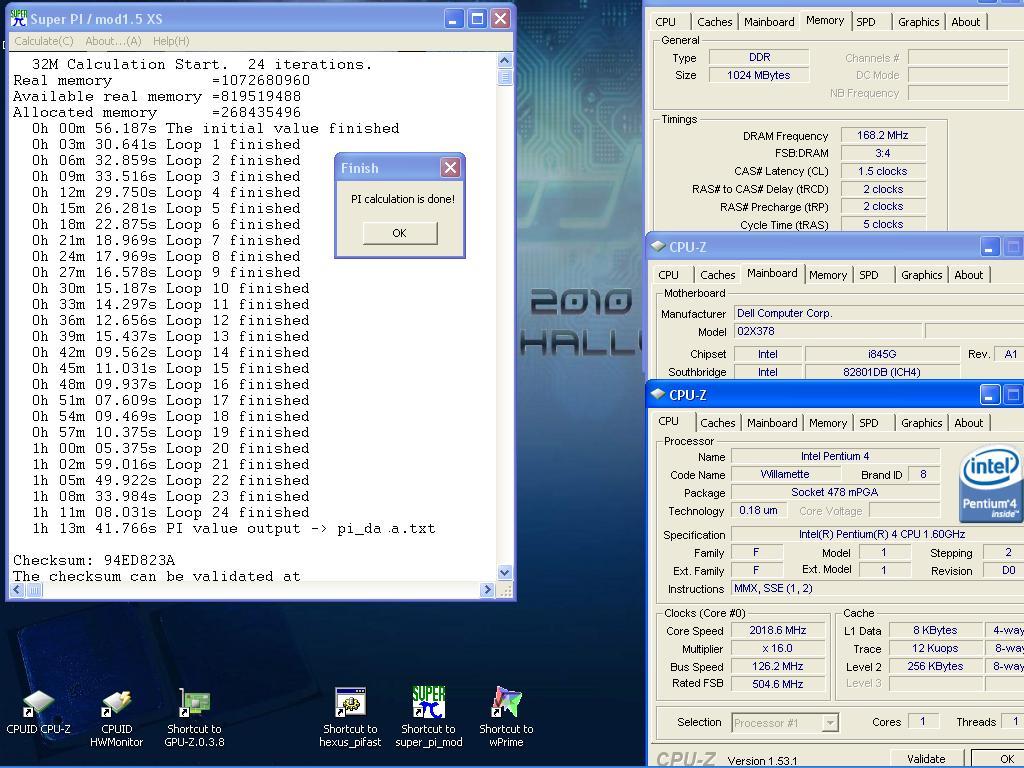This screenshot has width=1024, height=768.
Task: Open Graphics tab in bottom CPU-Z window
Action: pyautogui.click(x=921, y=423)
